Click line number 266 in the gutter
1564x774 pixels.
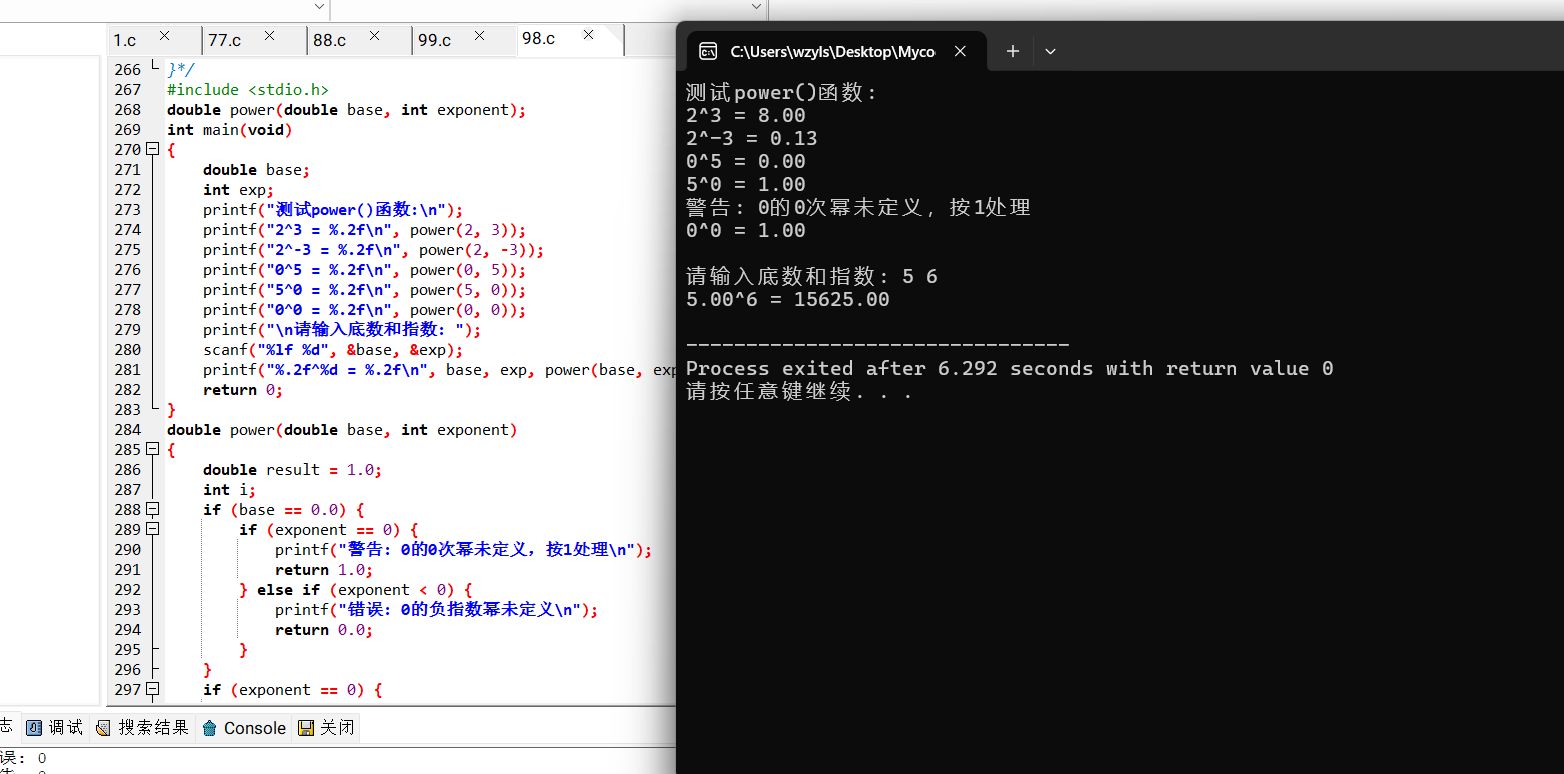[x=127, y=70]
